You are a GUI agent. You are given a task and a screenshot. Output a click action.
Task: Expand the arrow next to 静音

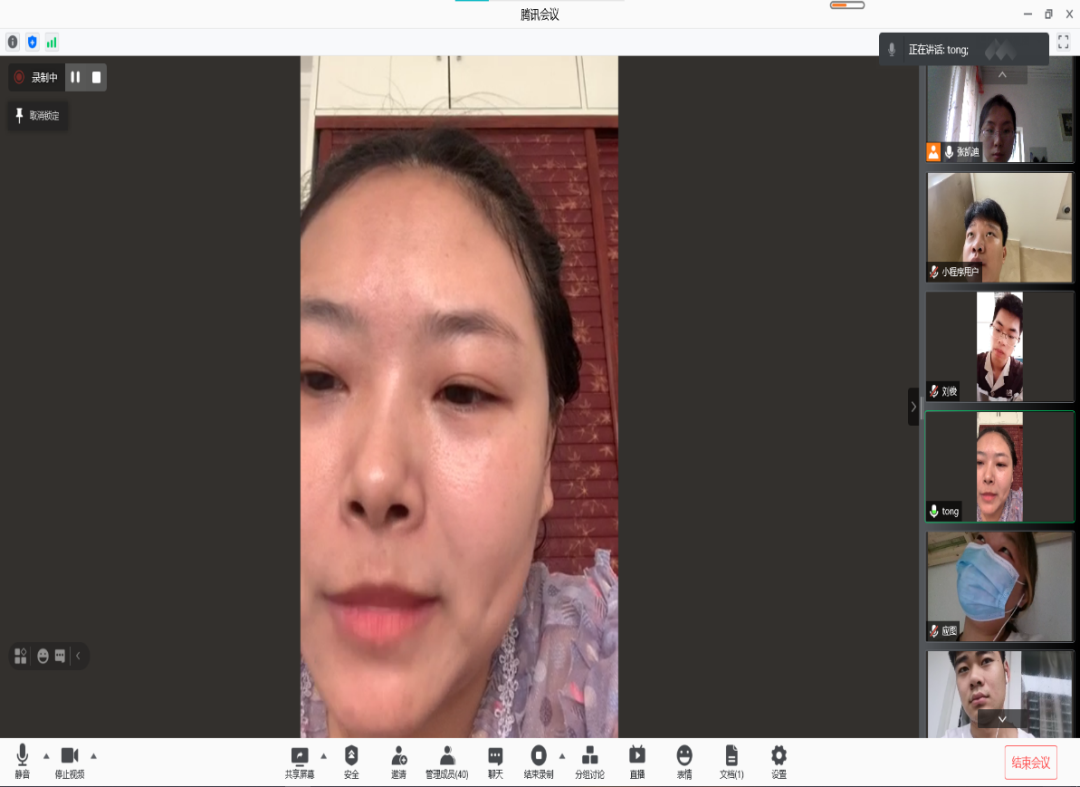tap(46, 756)
